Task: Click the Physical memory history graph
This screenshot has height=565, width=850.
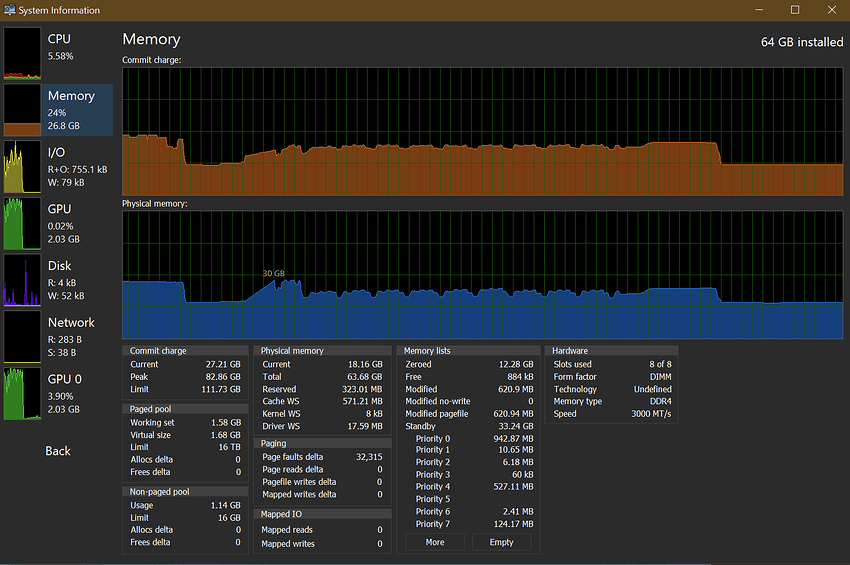Action: 482,274
